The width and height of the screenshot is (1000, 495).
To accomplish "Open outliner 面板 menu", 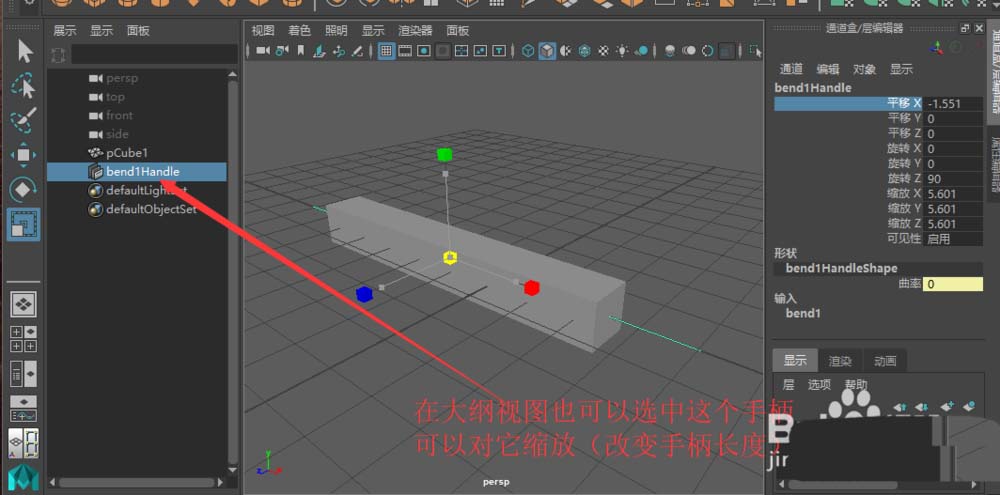I will 138,31.
